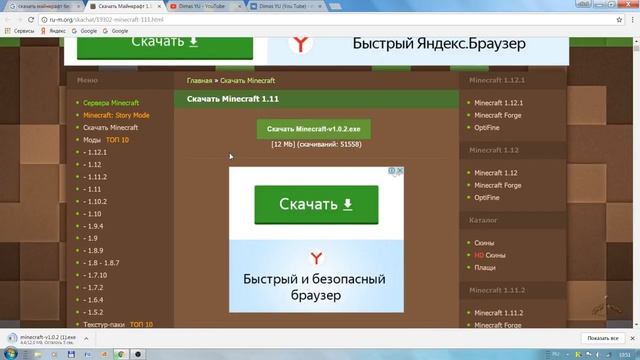Select mods version 1.8 - 1.8.7
This screenshot has height=360, width=640.
pyautogui.click(x=102, y=263)
